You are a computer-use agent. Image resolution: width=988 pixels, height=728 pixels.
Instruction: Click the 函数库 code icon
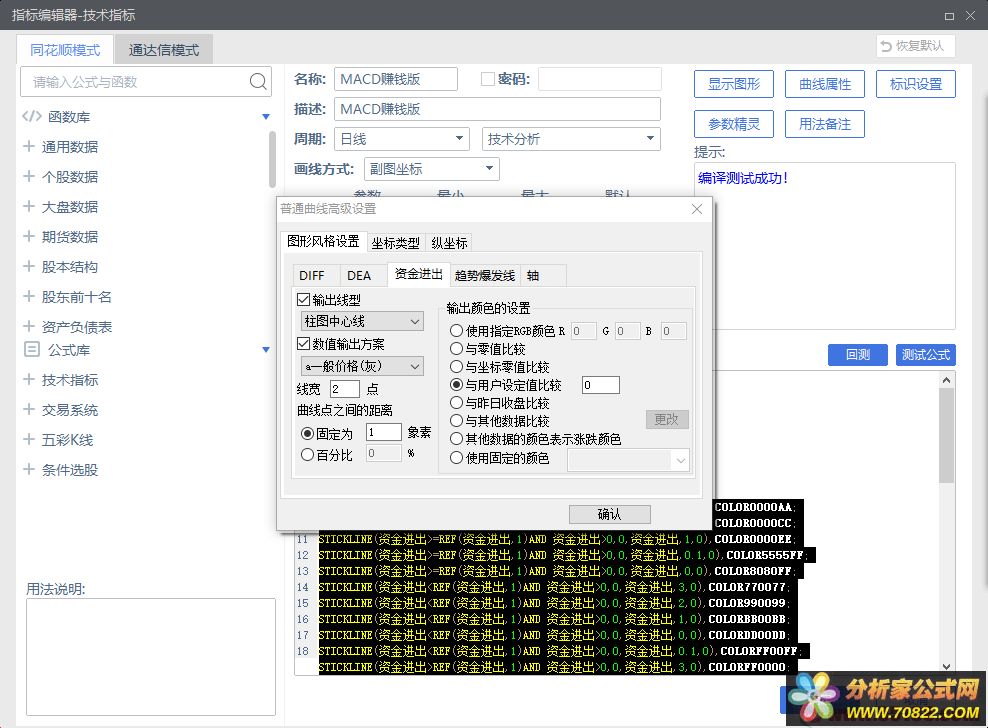(32, 116)
